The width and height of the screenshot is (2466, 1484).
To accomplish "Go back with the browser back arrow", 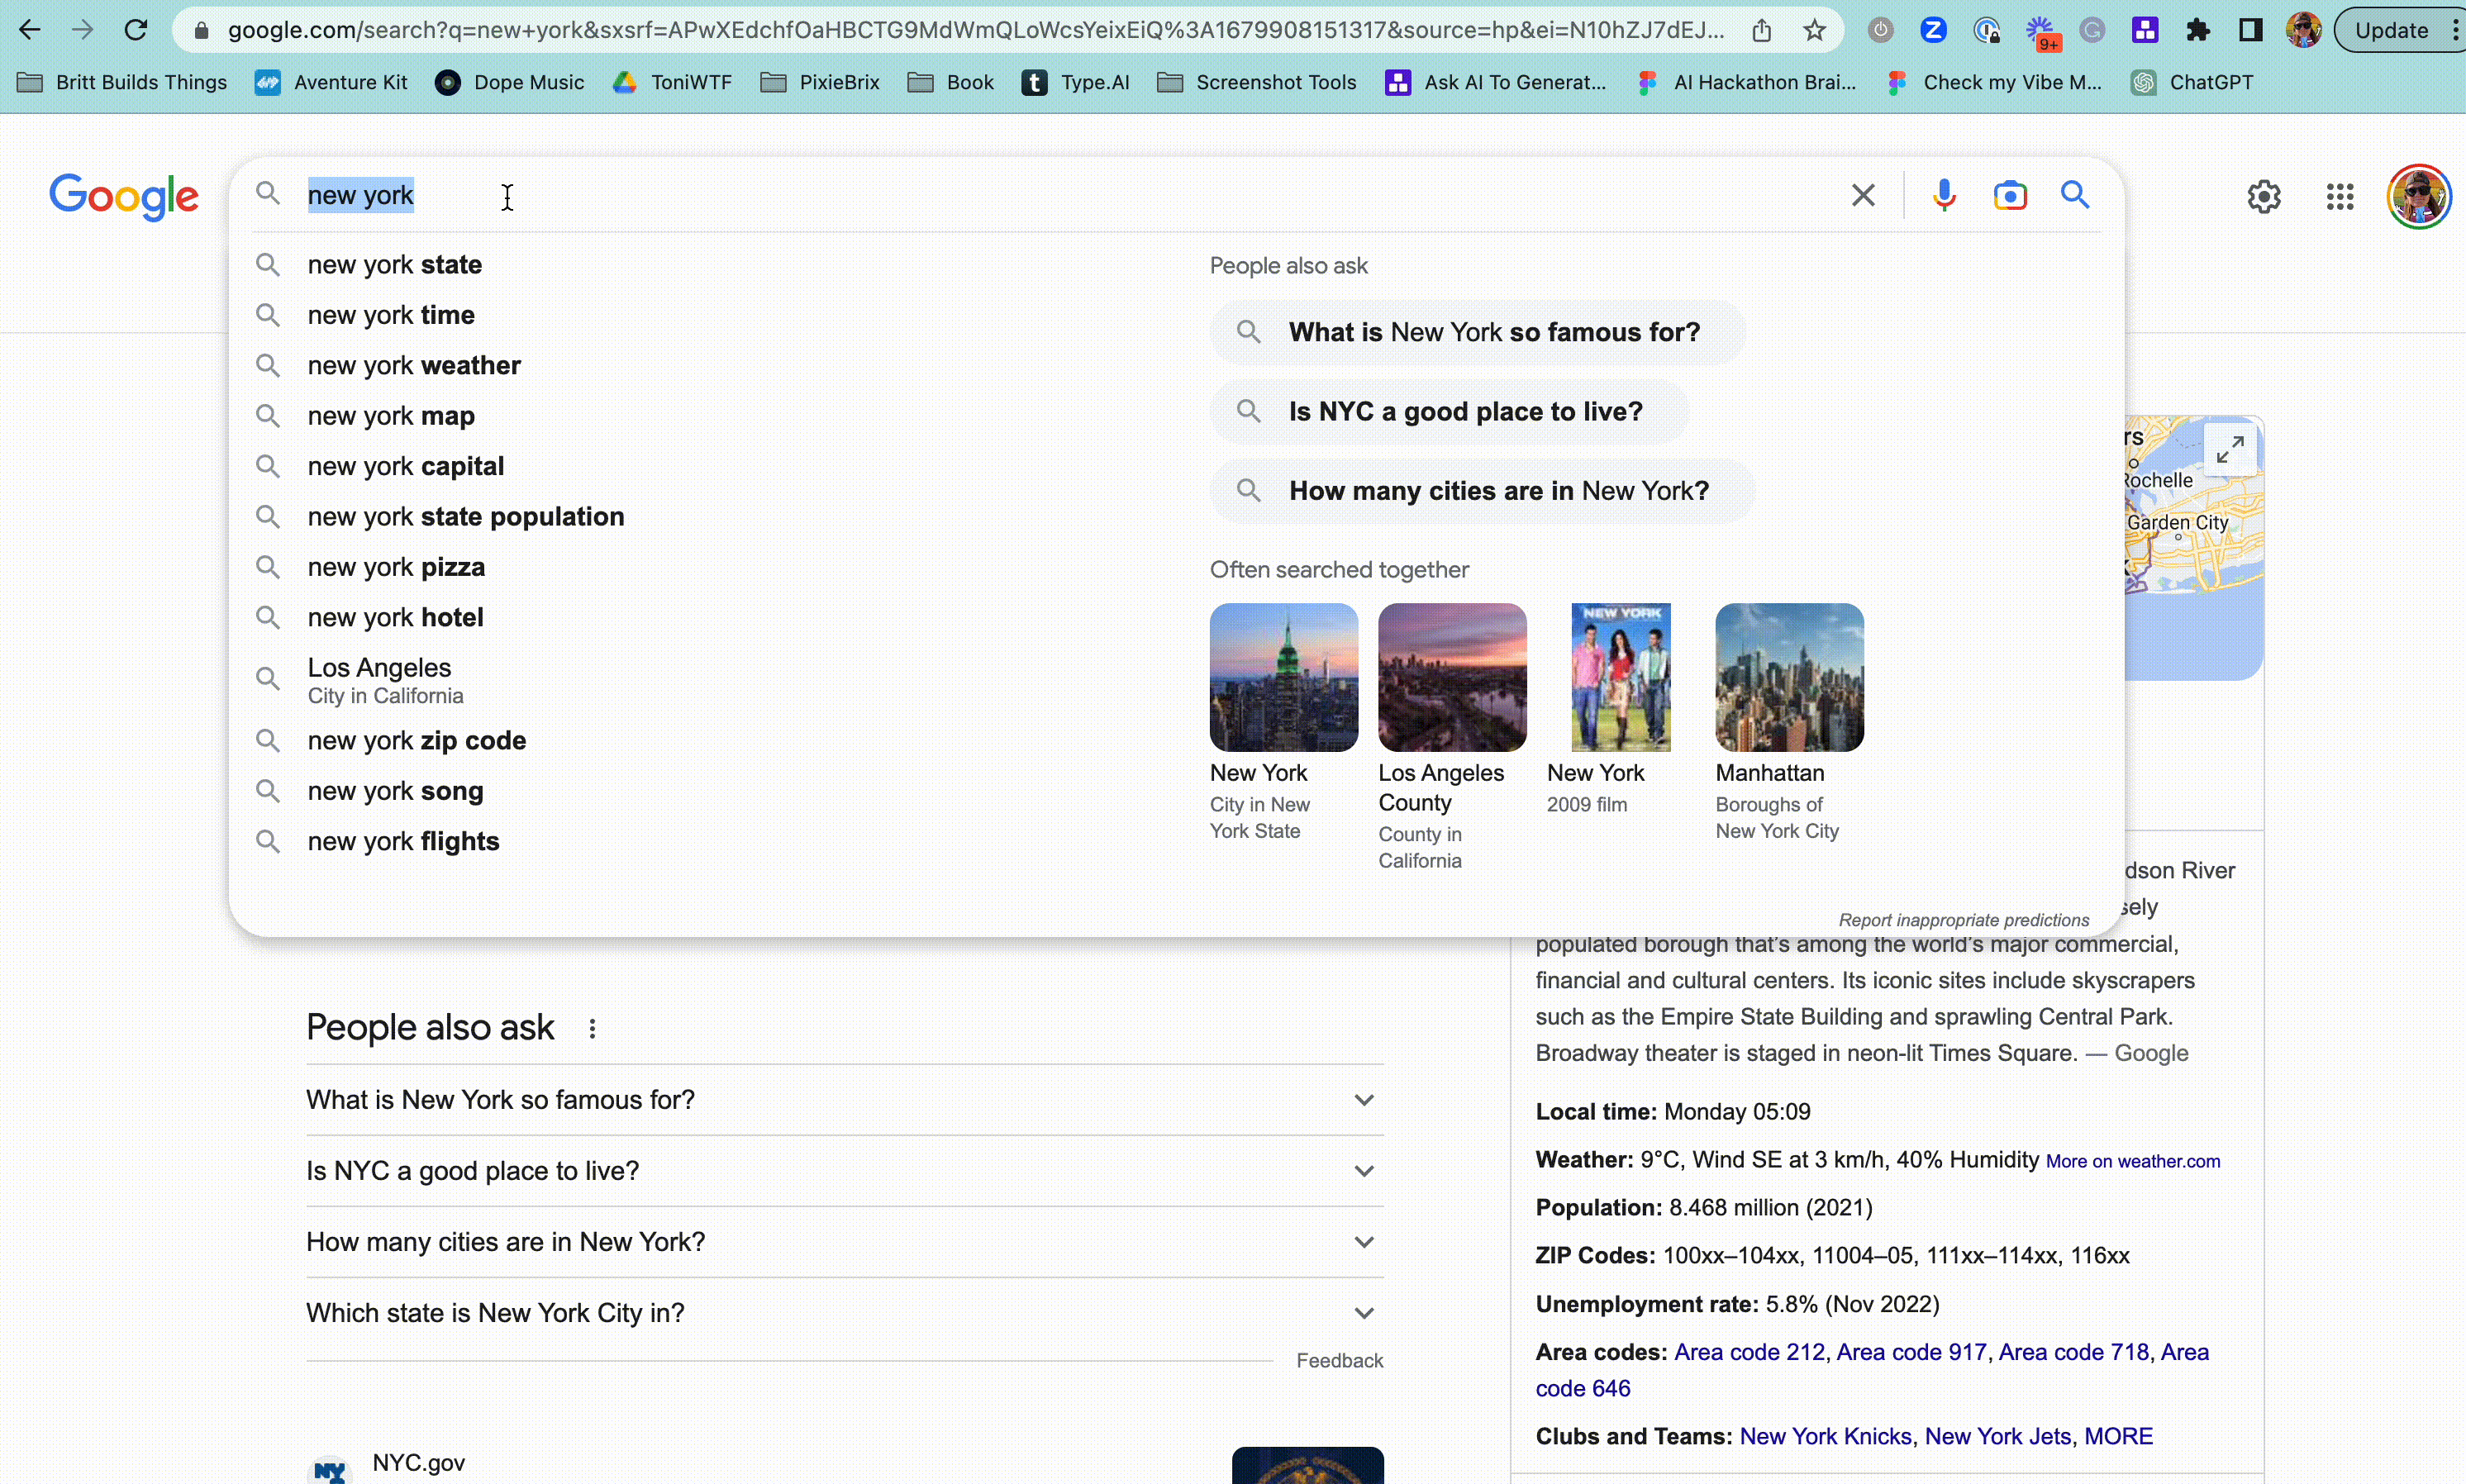I will (x=30, y=30).
